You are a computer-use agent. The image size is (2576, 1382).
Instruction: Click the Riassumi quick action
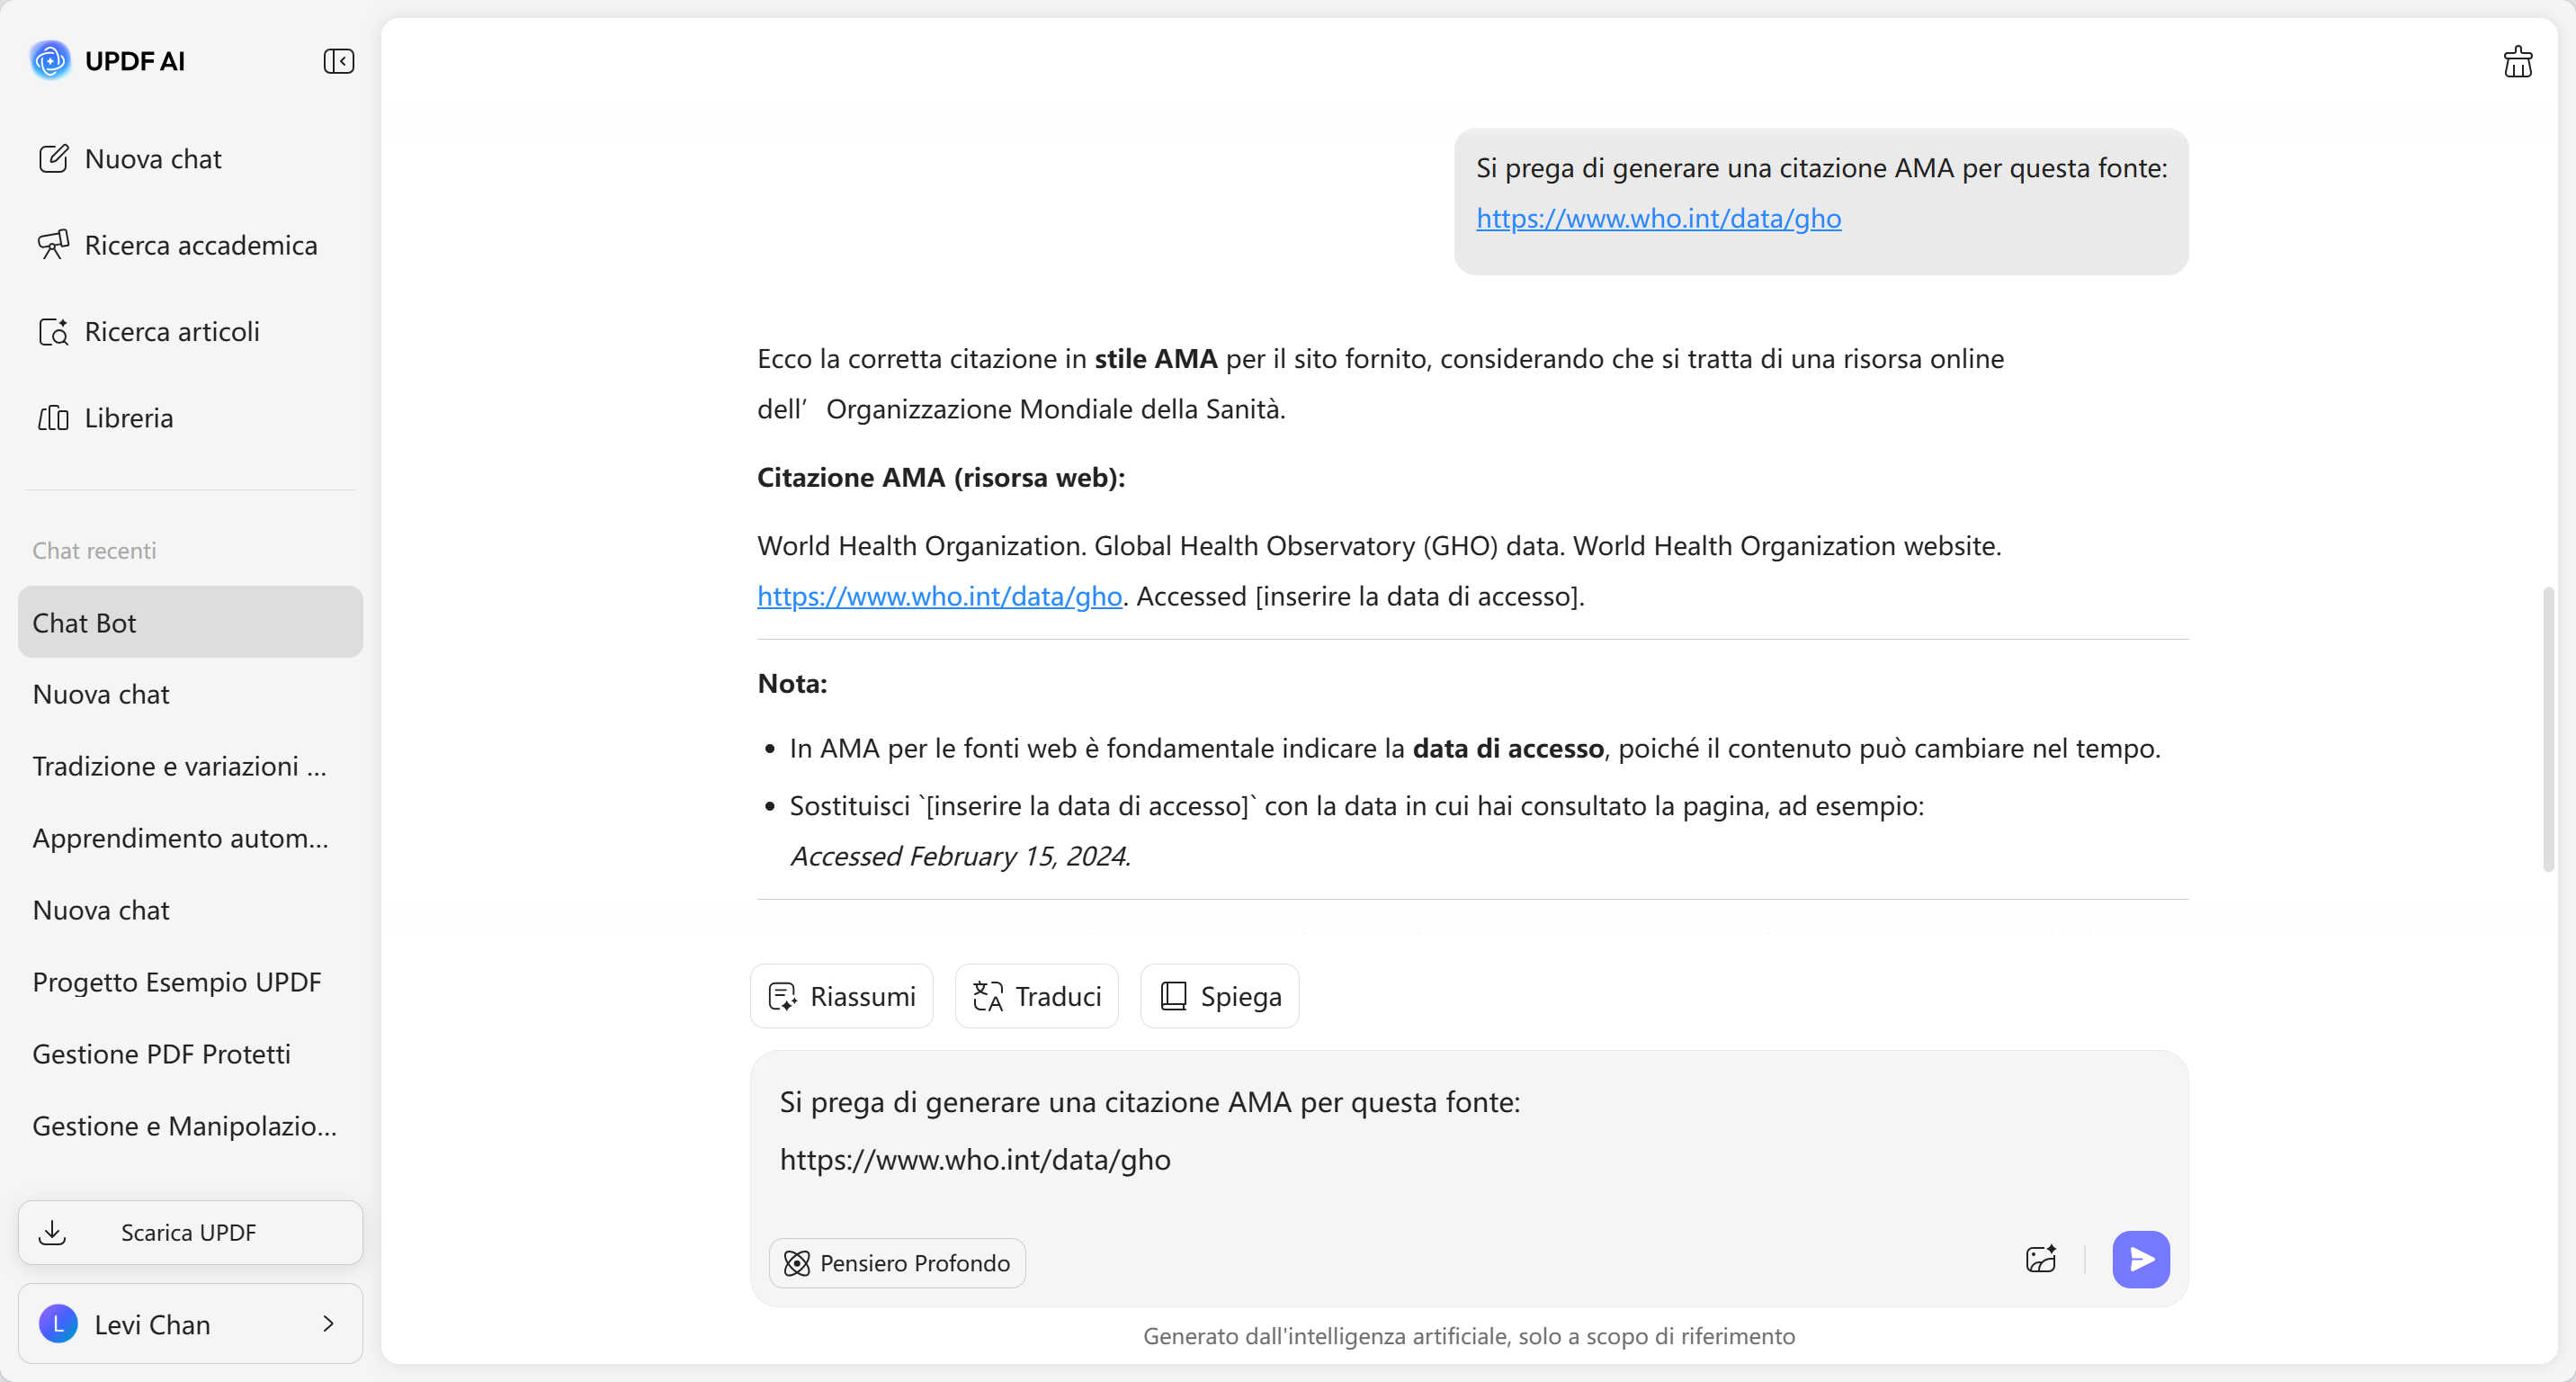842,996
